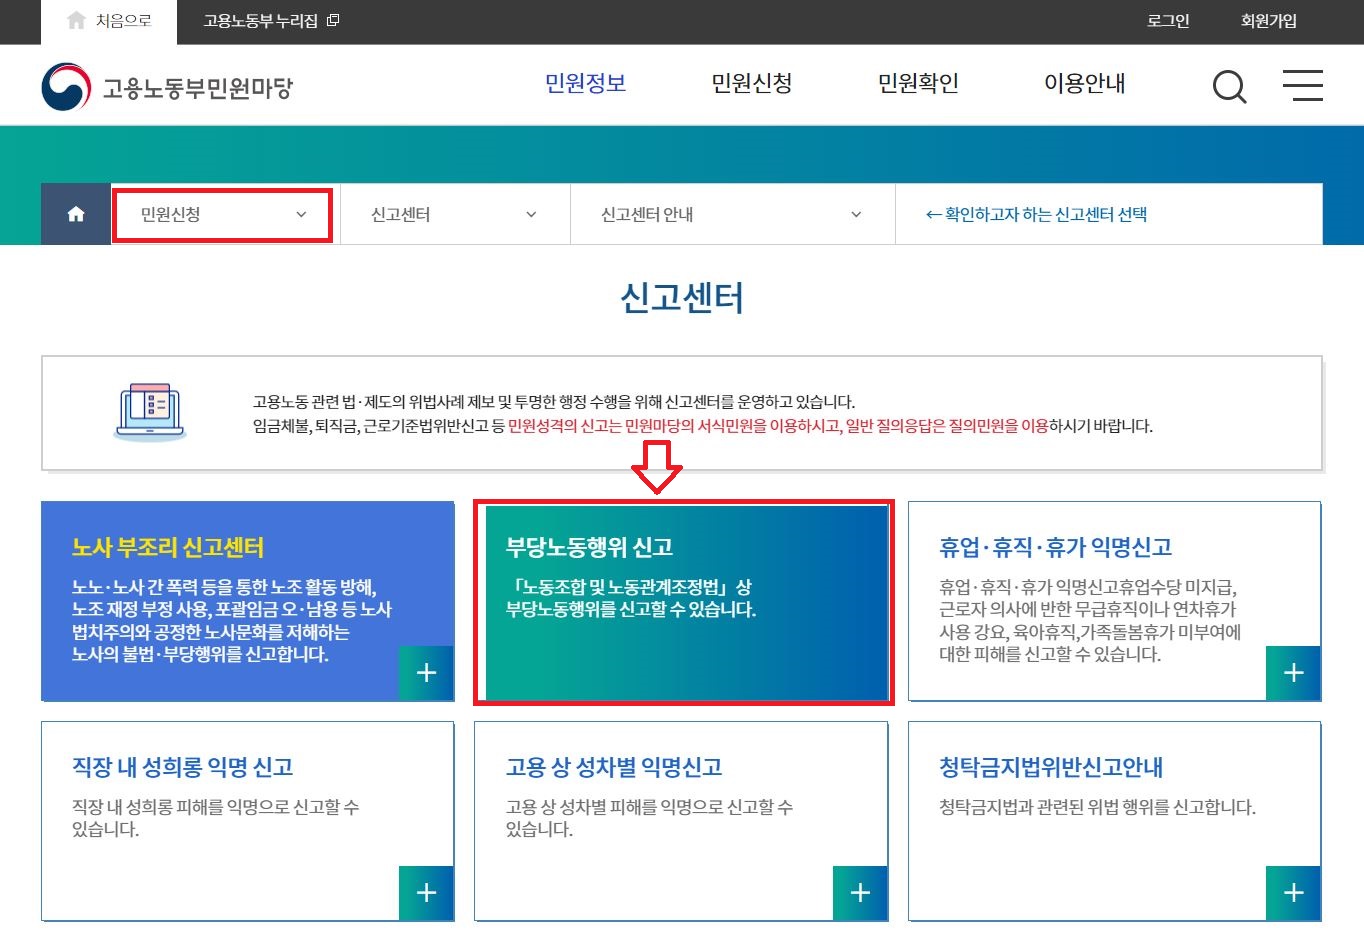Click the 로그인 link

pyautogui.click(x=1167, y=20)
